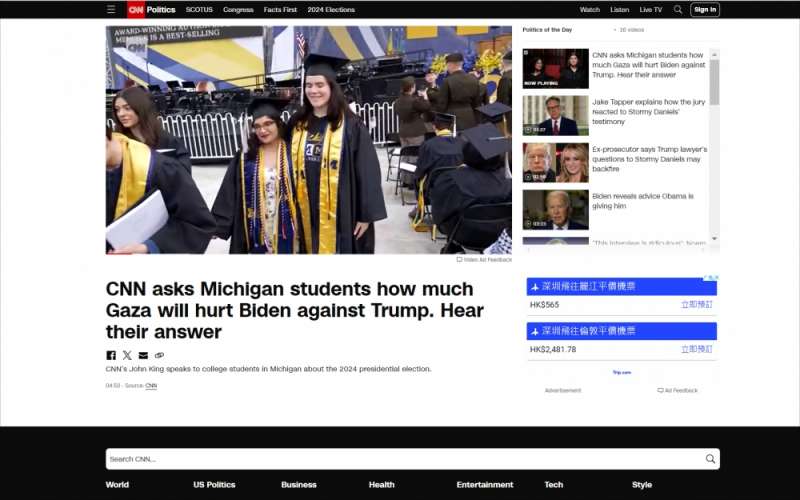Open the Watch link in the header
The image size is (800, 500).
pyautogui.click(x=589, y=10)
